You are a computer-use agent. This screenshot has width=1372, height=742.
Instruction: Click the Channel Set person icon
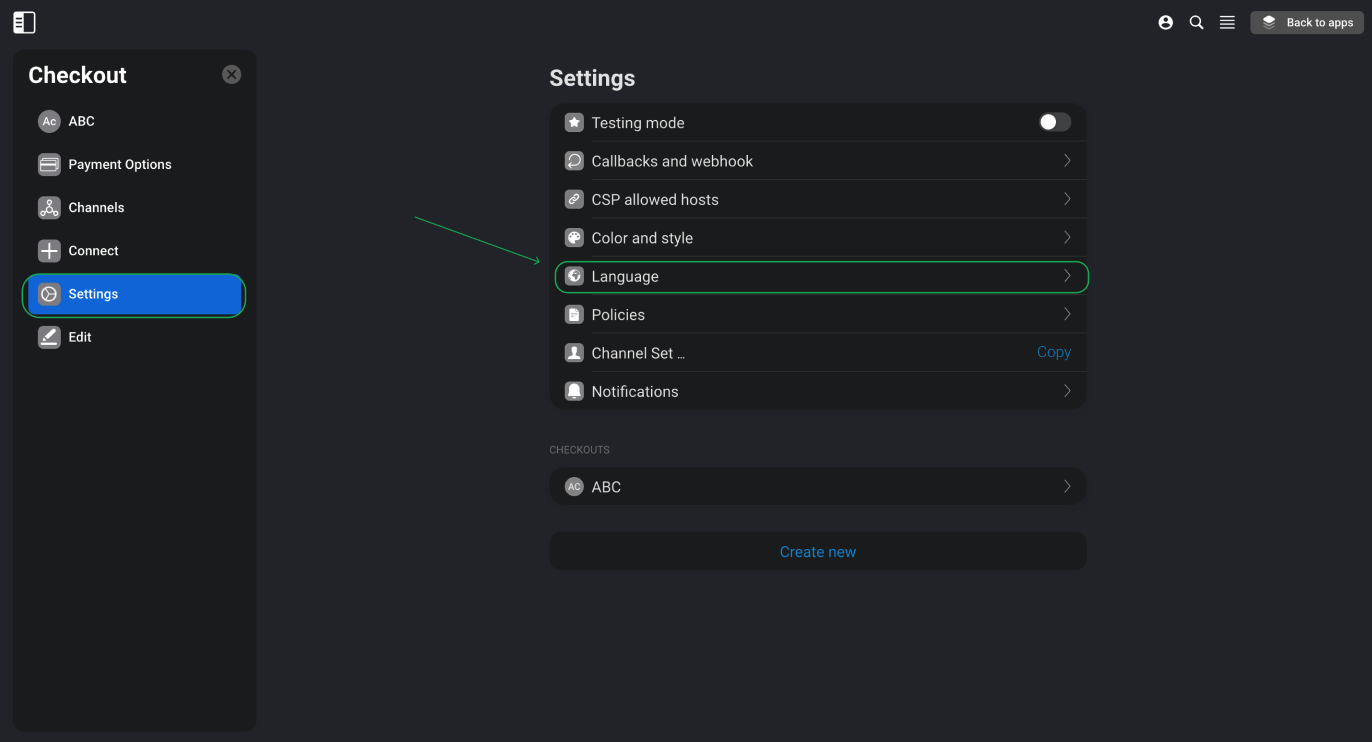coord(574,353)
